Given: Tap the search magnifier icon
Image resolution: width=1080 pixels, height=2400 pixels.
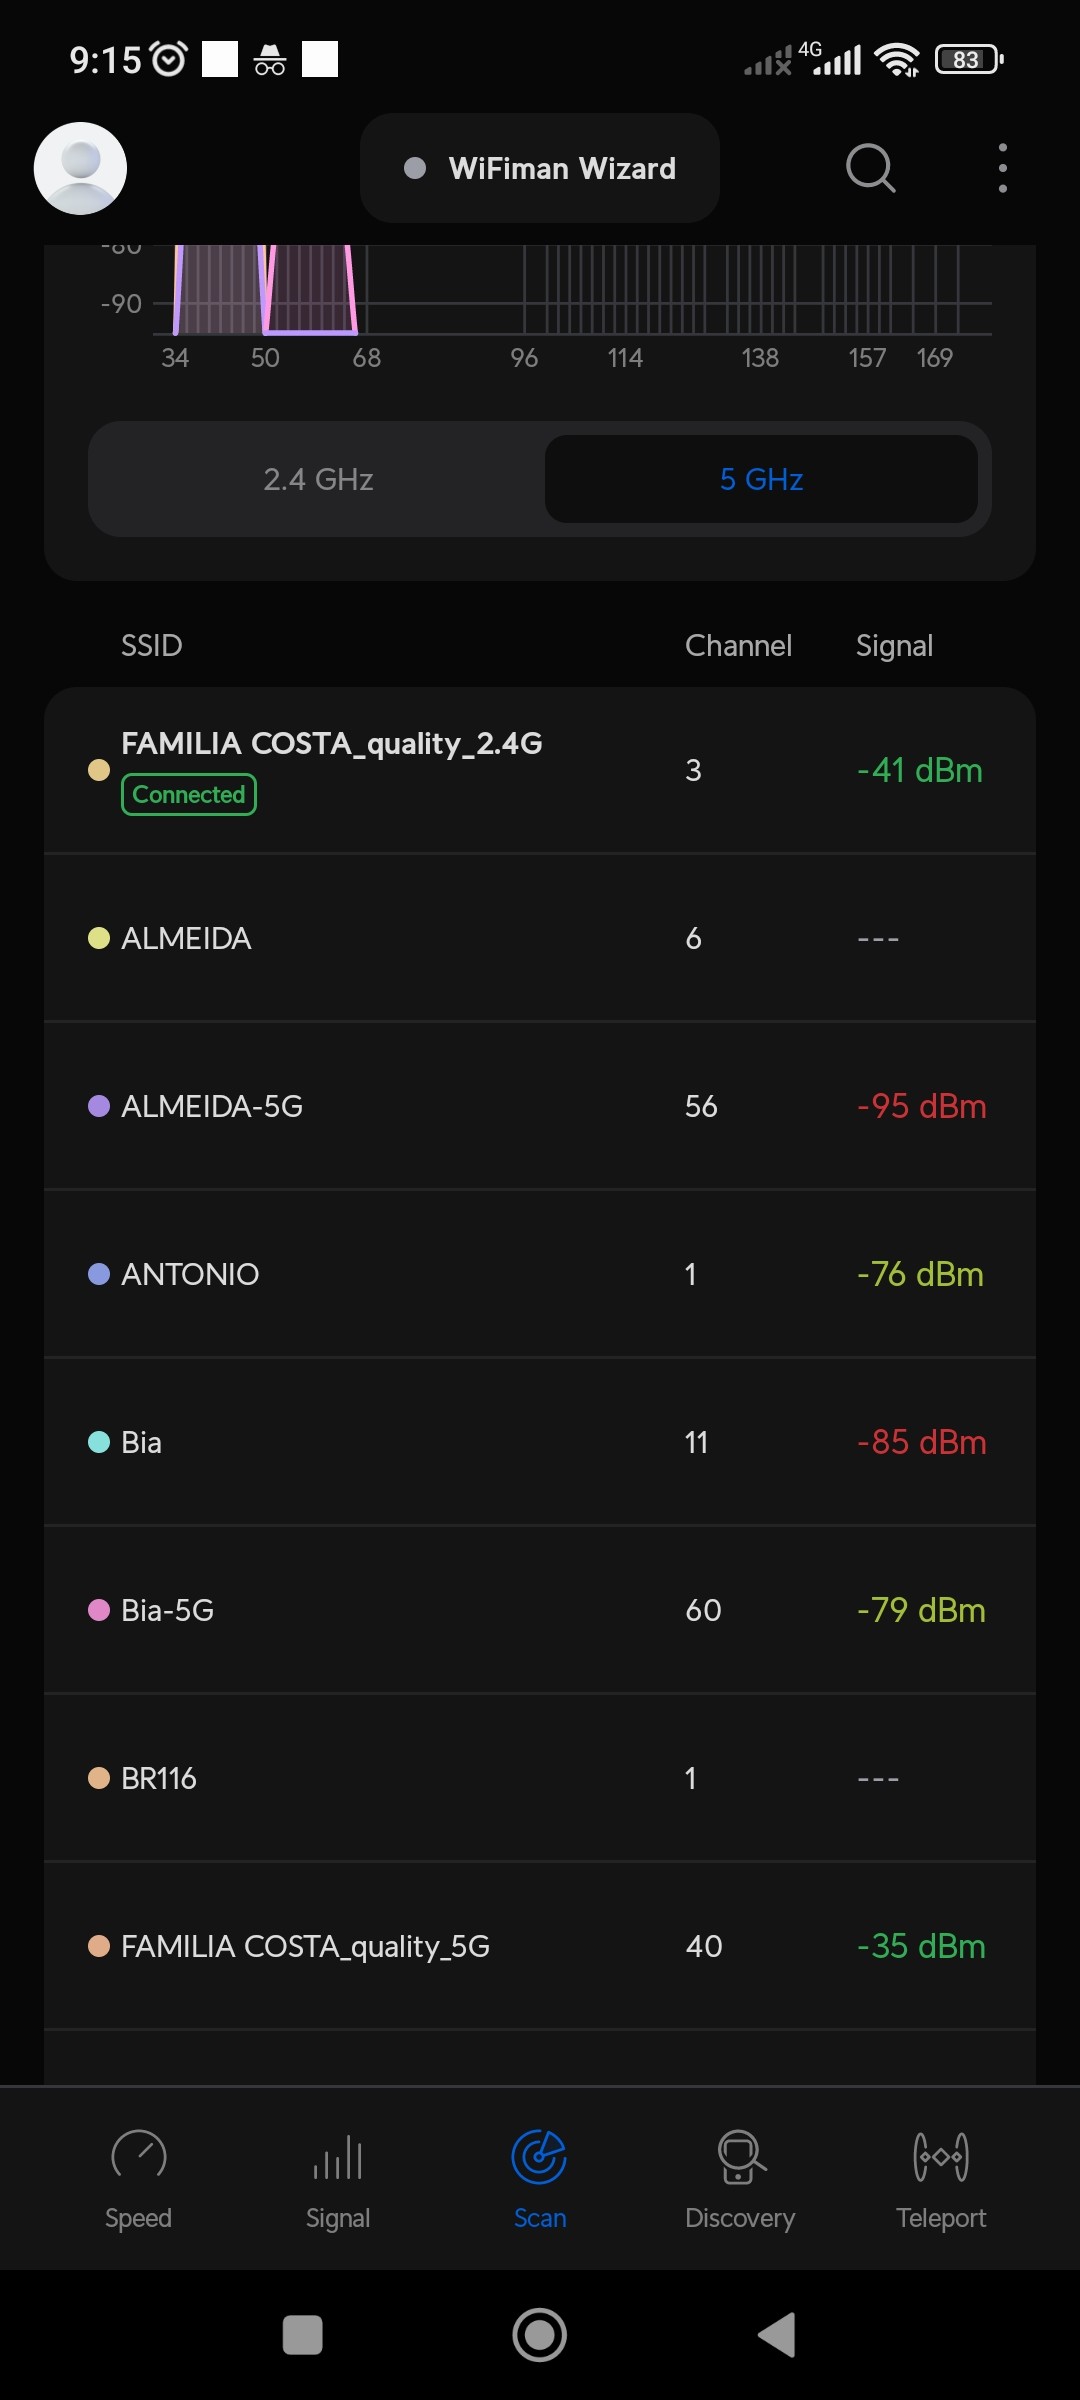Looking at the screenshot, I should pyautogui.click(x=870, y=168).
